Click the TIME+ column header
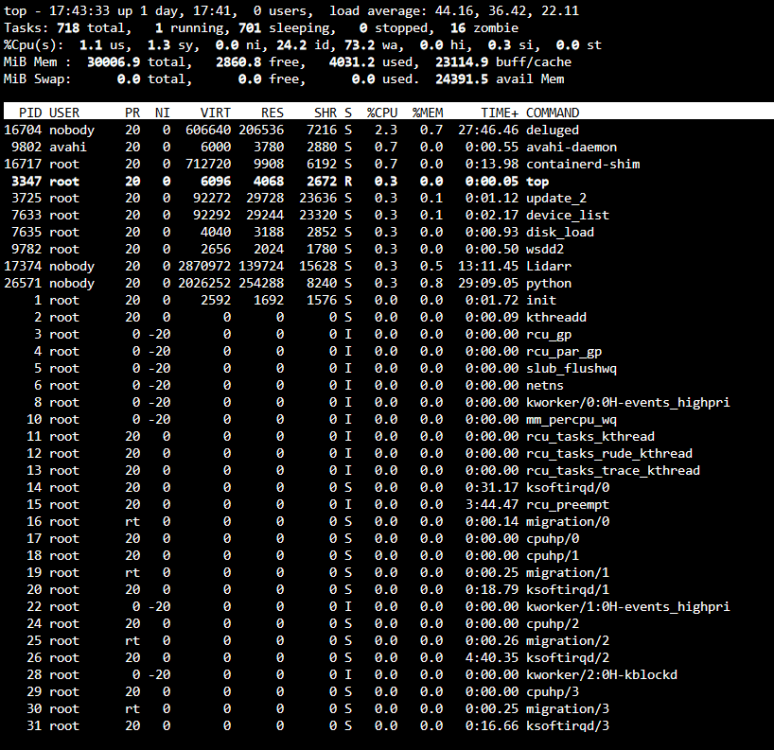 [500, 113]
